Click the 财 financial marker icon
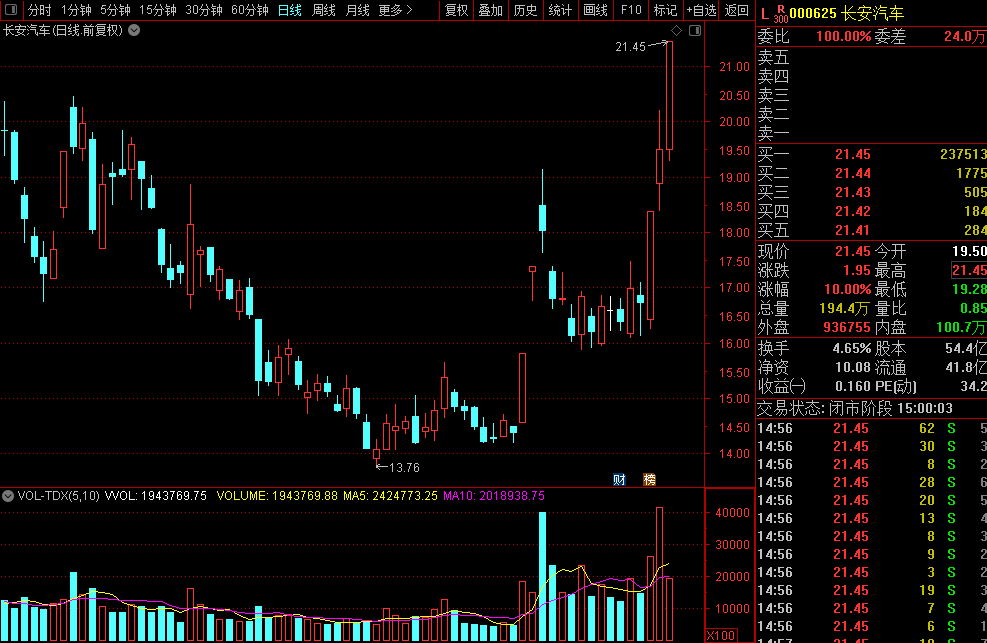Viewport: 987px width, 643px height. pos(620,480)
